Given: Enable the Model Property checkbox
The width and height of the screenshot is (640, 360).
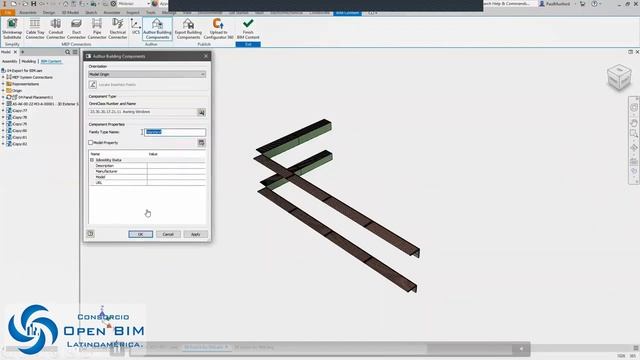Looking at the screenshot, I should [x=91, y=143].
